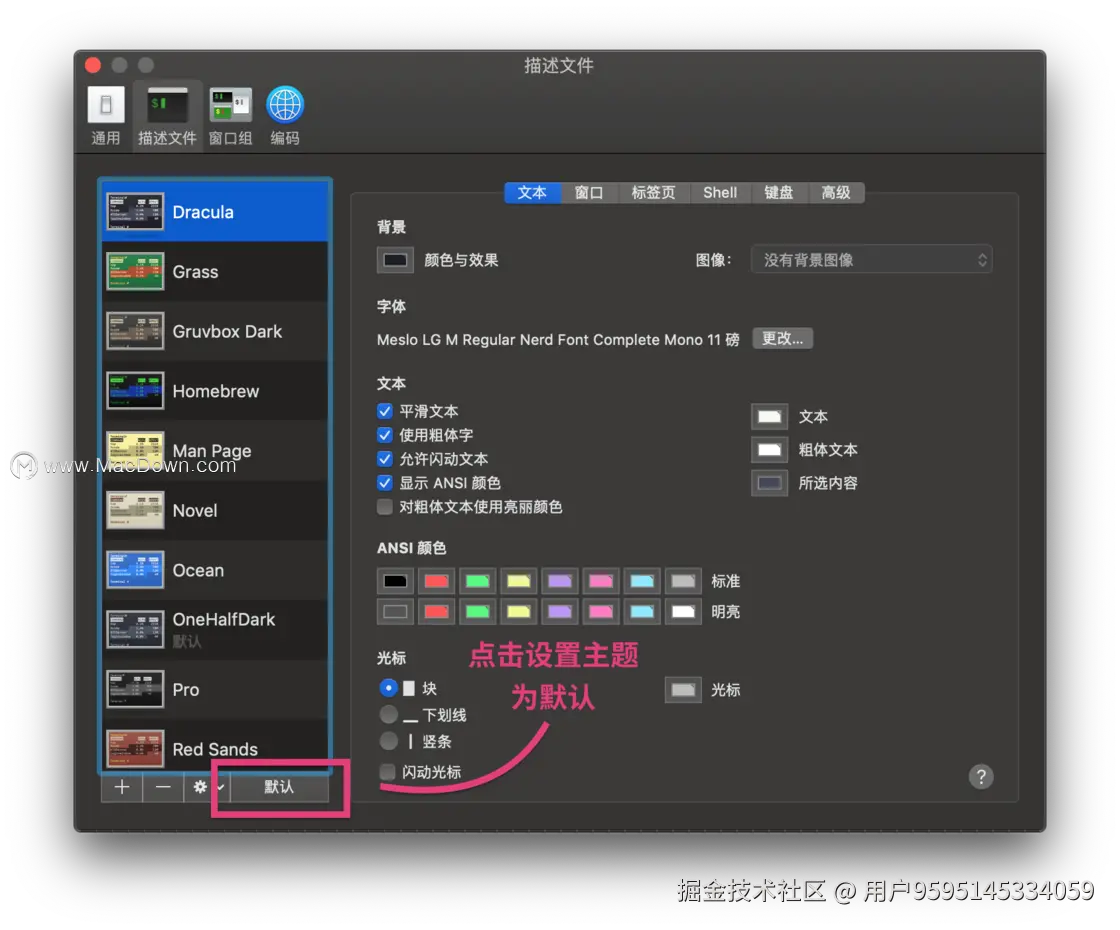
Task: Toggle 平滑文本 checkbox
Action: (384, 411)
